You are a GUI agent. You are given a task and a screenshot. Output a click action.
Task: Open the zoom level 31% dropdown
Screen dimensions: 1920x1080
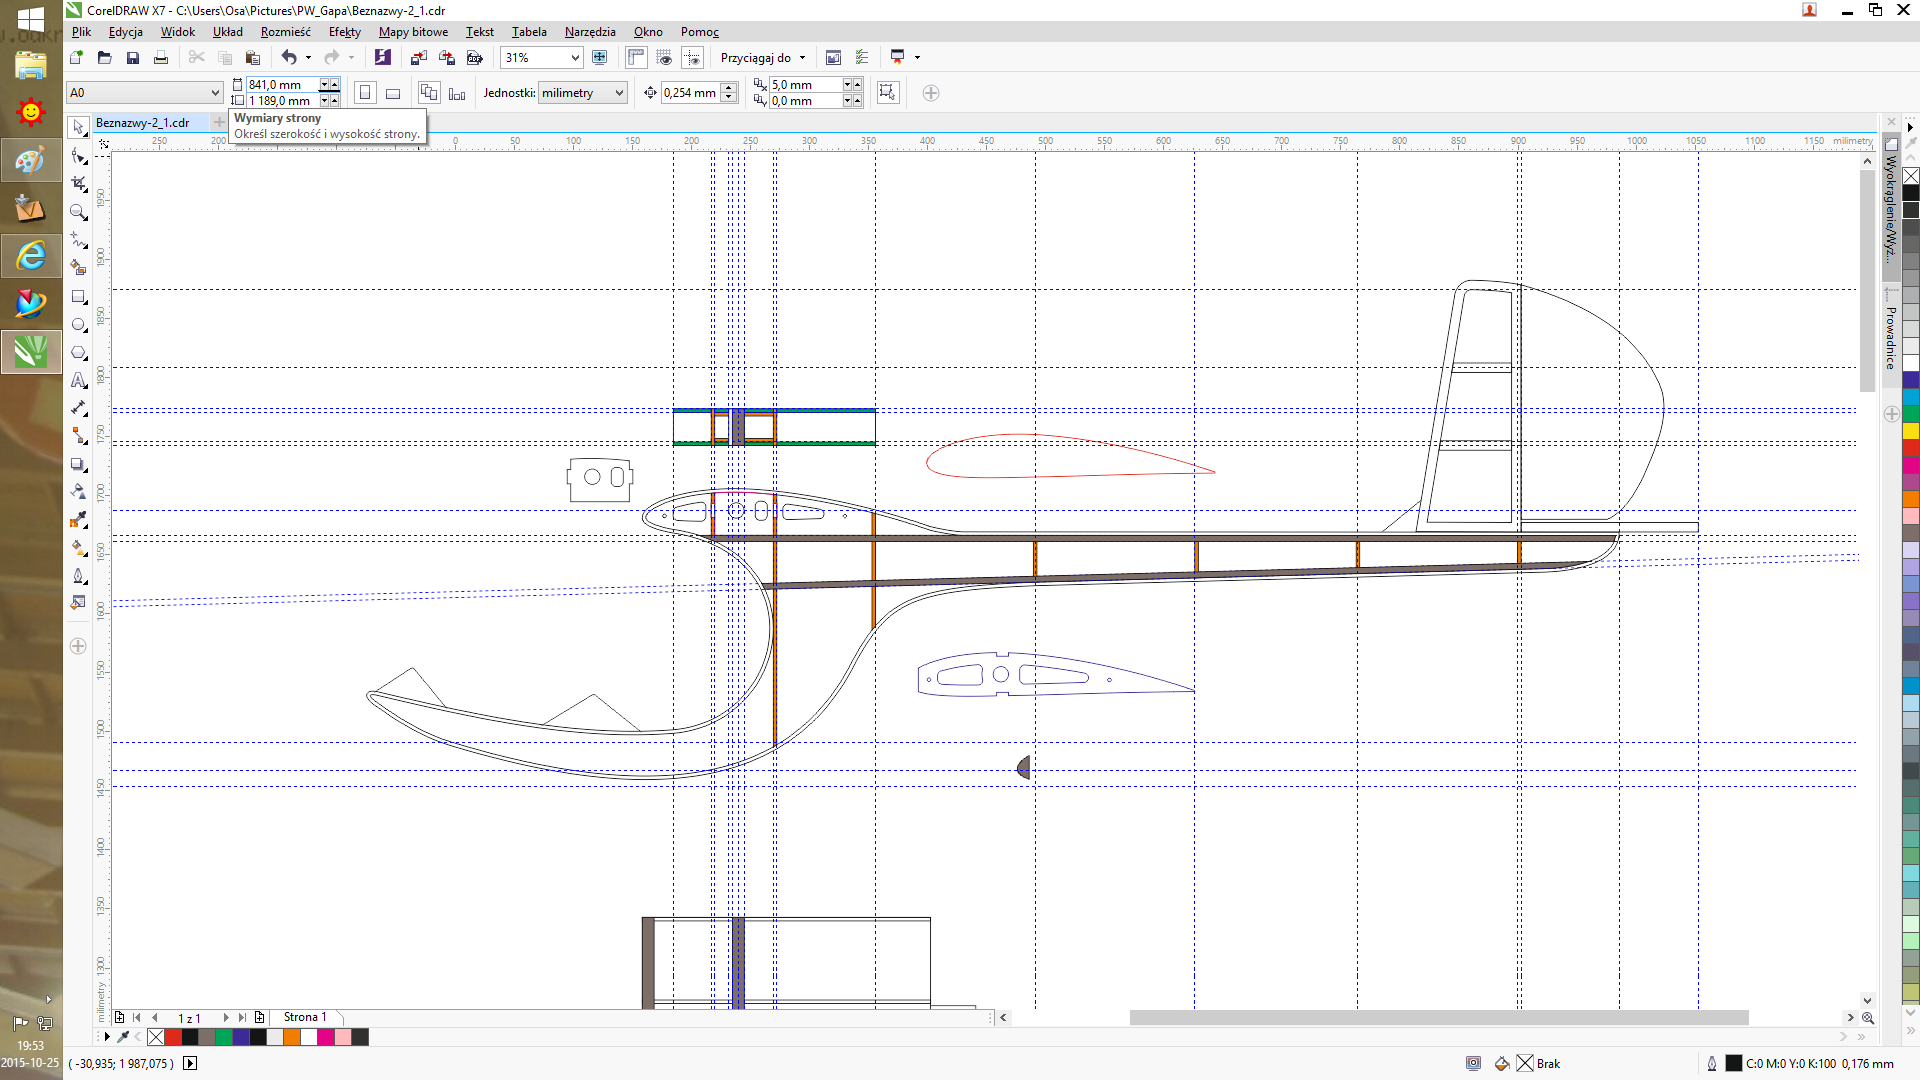pos(575,58)
